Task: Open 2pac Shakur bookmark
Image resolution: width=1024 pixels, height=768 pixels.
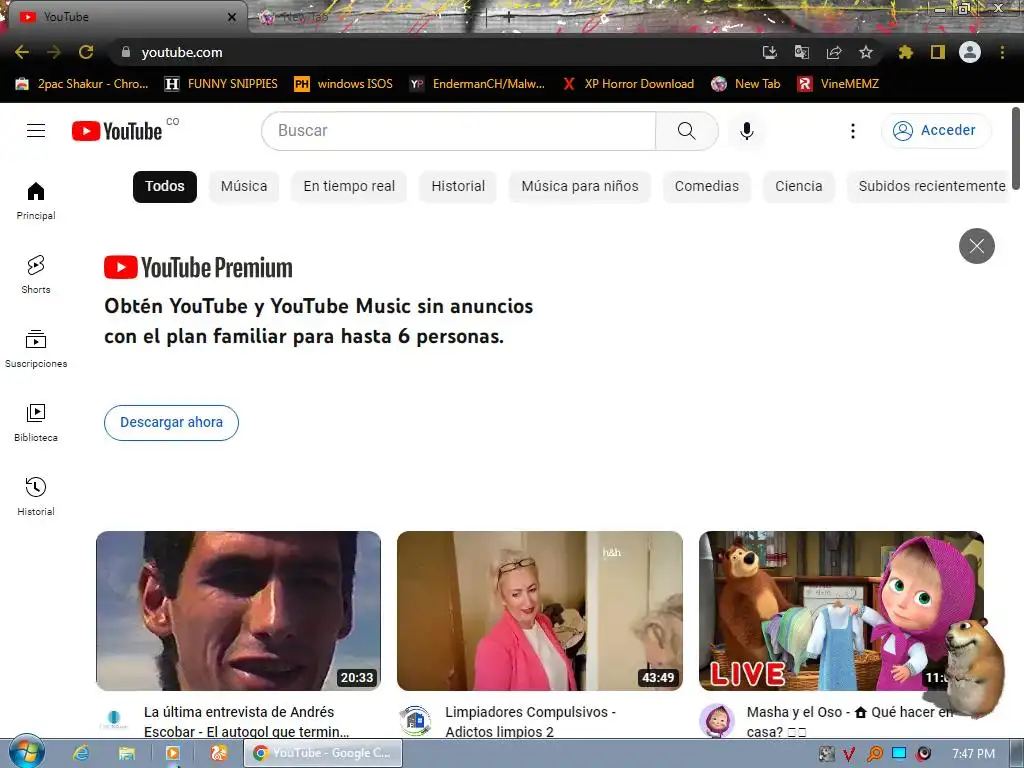Action: click(82, 84)
